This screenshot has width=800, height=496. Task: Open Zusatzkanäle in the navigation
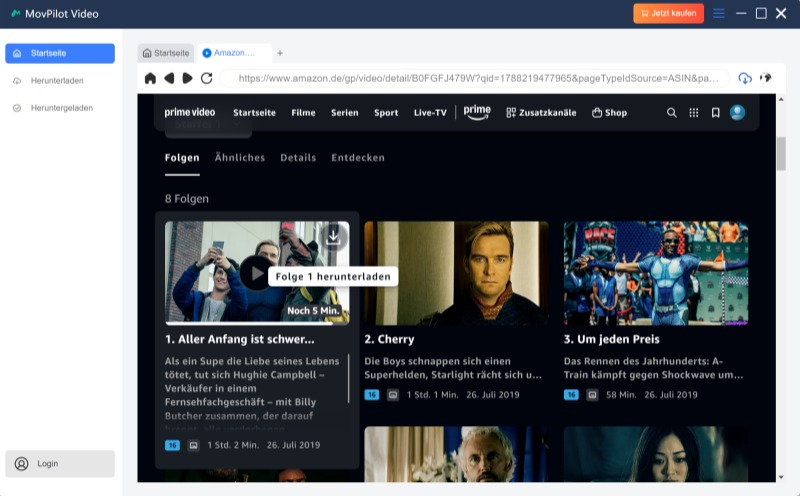[541, 112]
